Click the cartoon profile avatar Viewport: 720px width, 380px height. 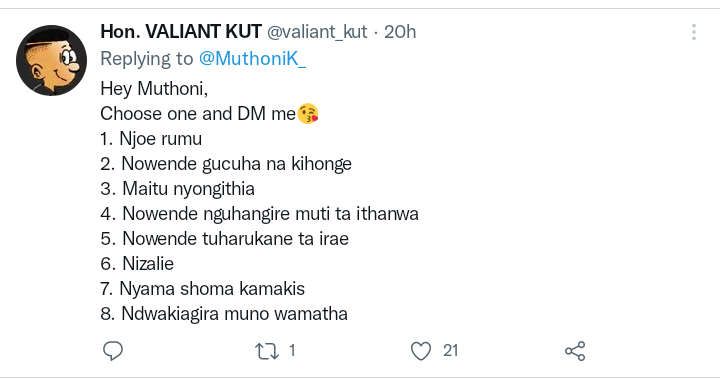click(x=51, y=61)
